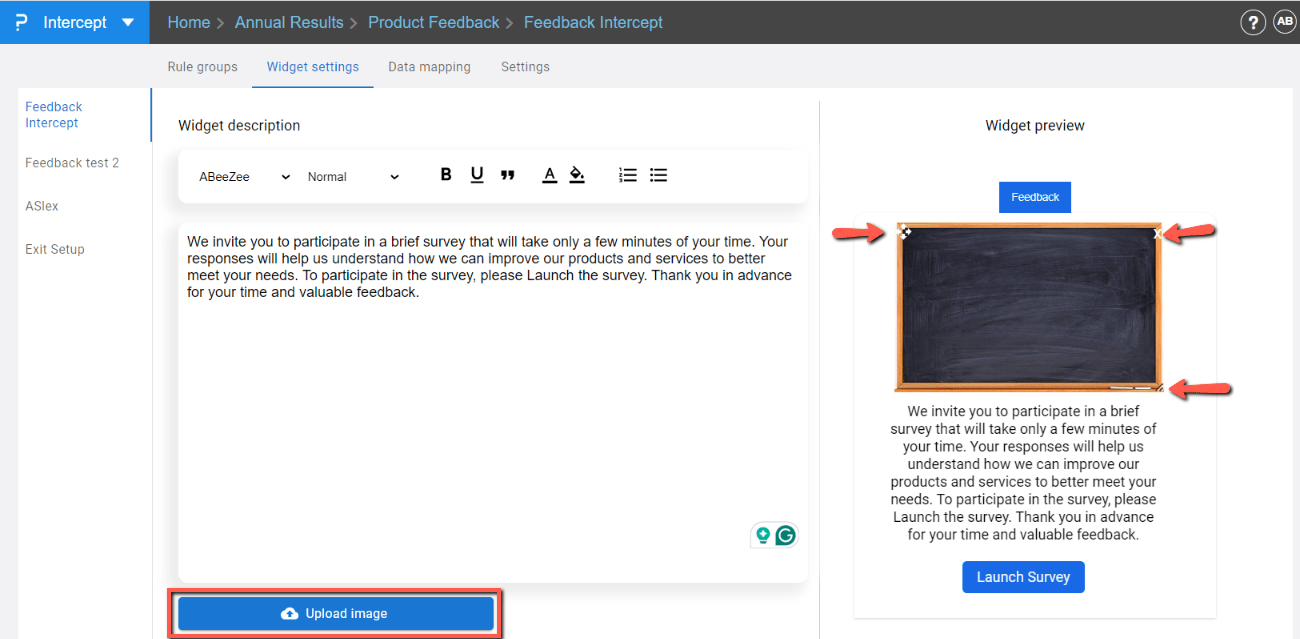Insert a blockquote in the description
1300x639 pixels.
click(x=508, y=174)
